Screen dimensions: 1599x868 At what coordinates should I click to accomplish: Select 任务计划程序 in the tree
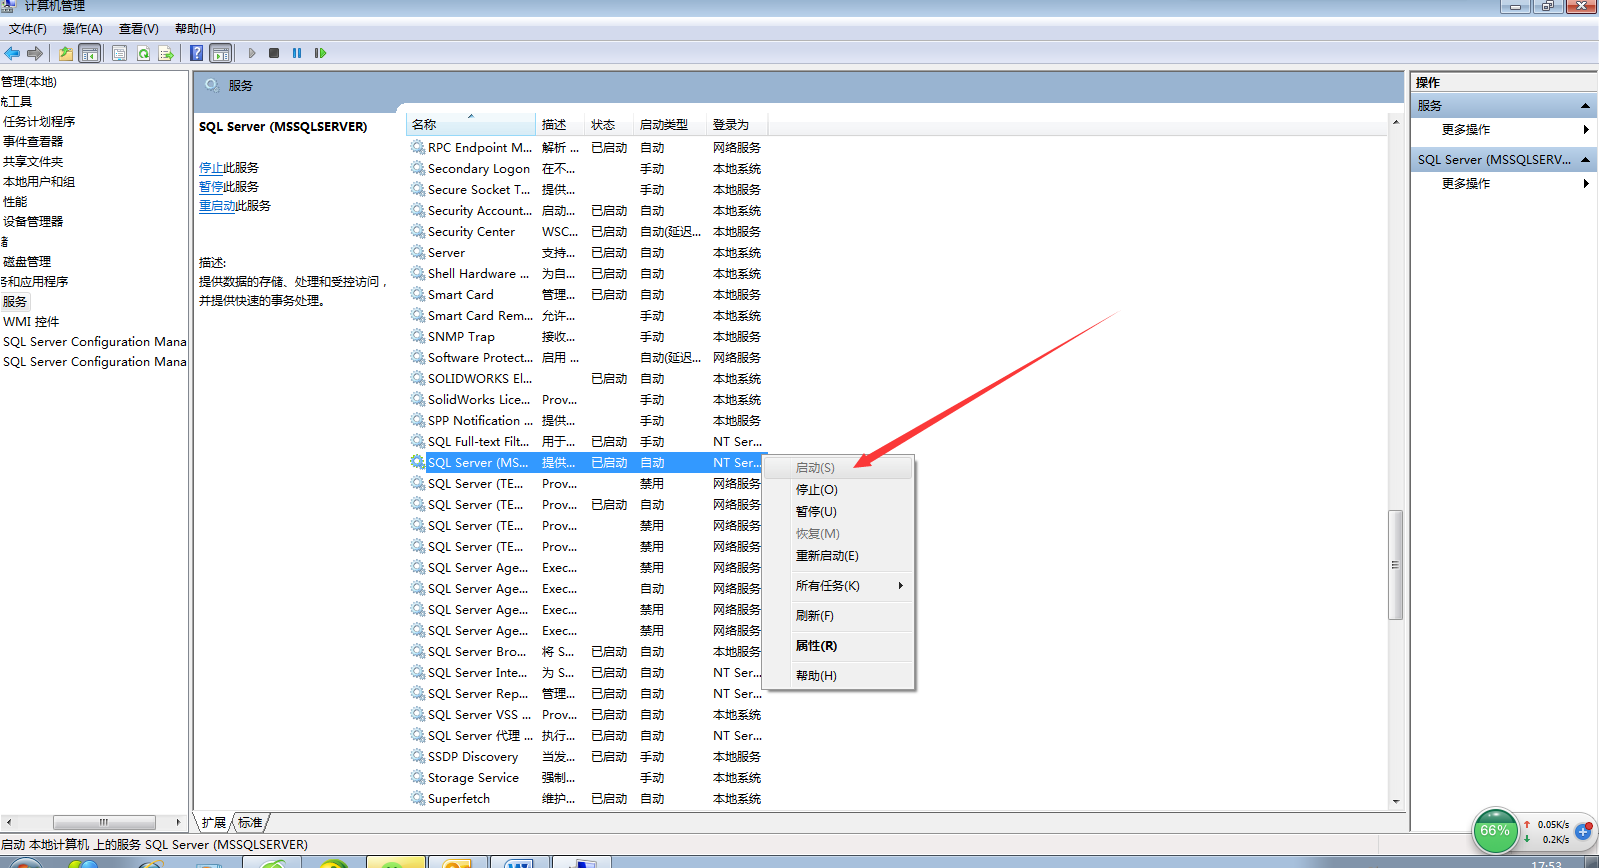(x=39, y=121)
